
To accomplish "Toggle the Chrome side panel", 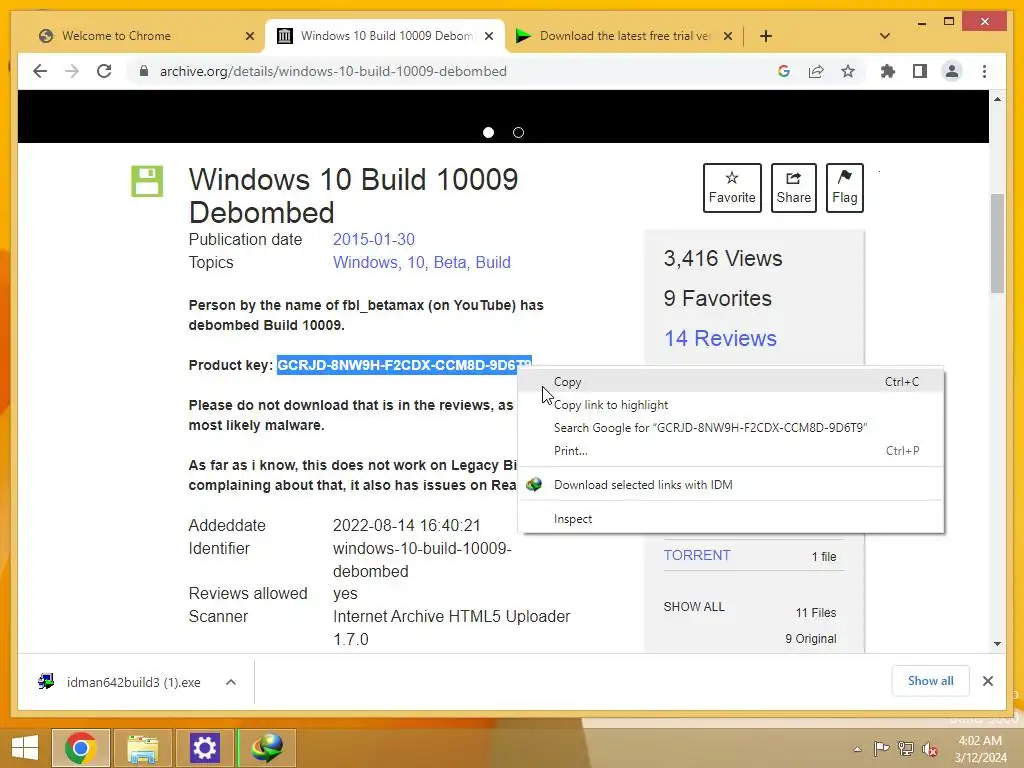I will (x=920, y=71).
